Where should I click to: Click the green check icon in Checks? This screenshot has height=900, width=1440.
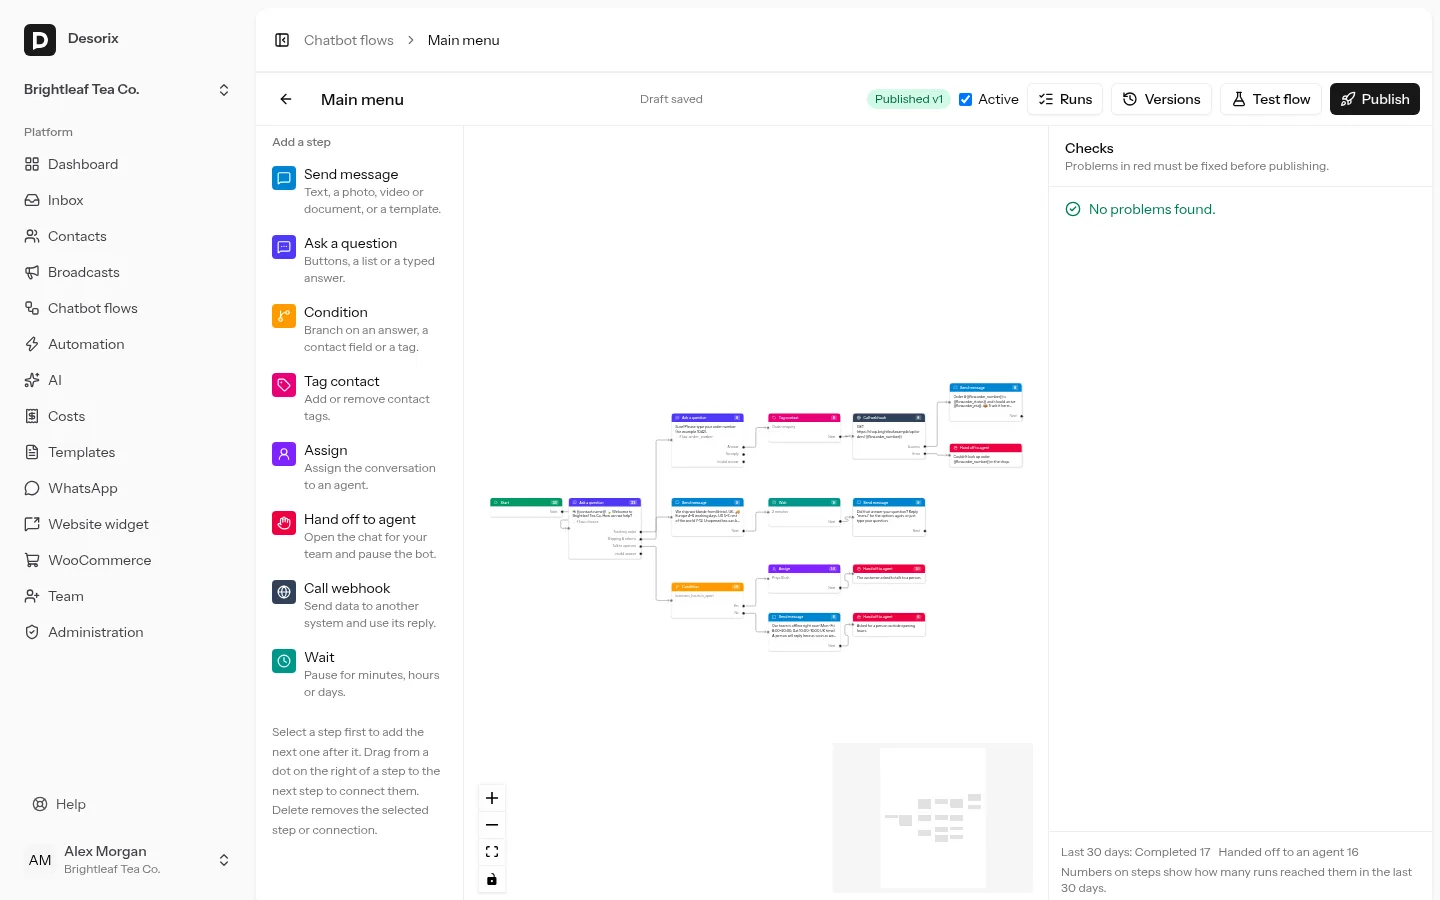[1073, 209]
